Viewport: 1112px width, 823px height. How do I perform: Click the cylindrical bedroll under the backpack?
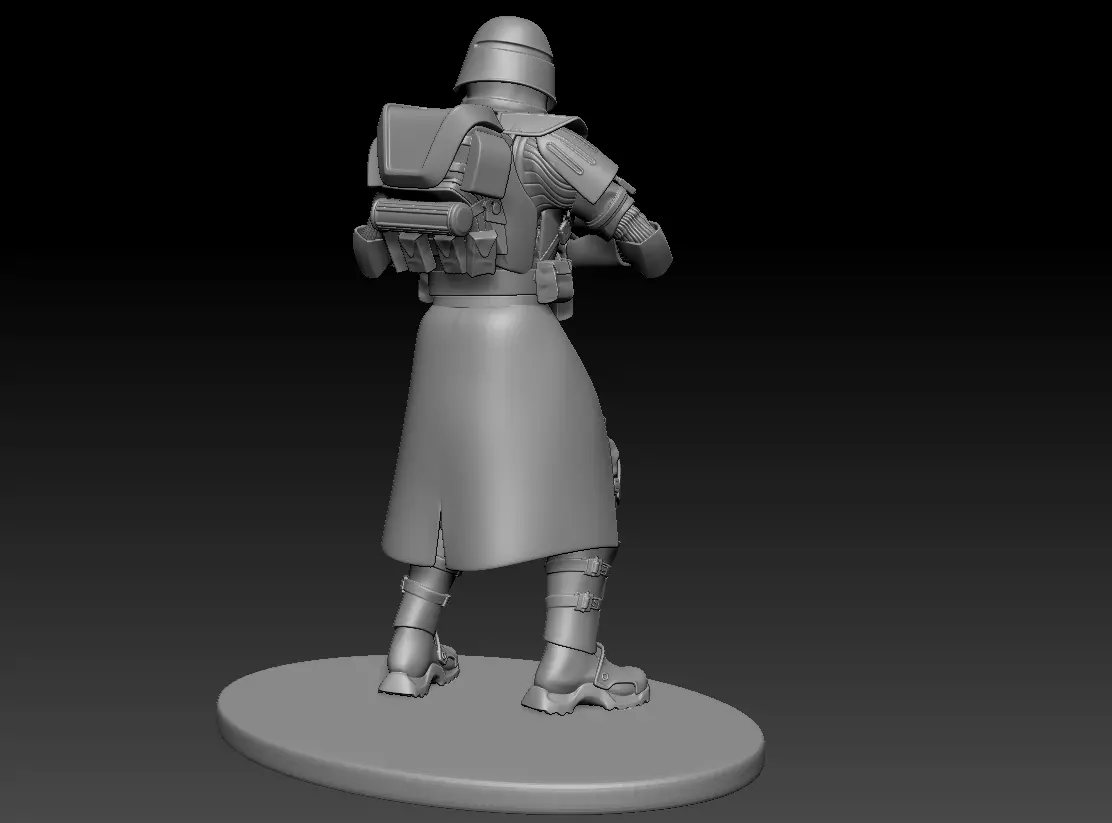tap(421, 216)
